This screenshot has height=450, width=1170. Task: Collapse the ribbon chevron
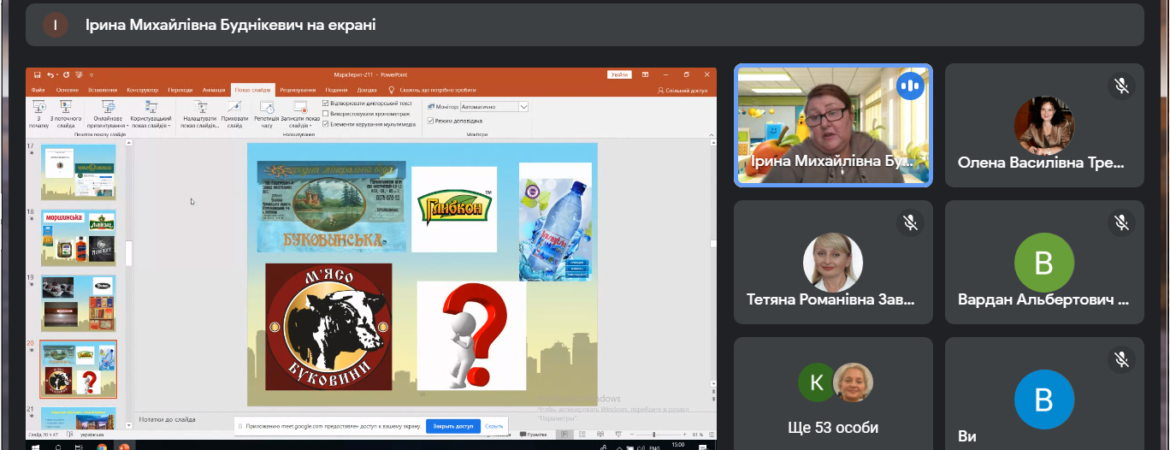click(x=711, y=134)
